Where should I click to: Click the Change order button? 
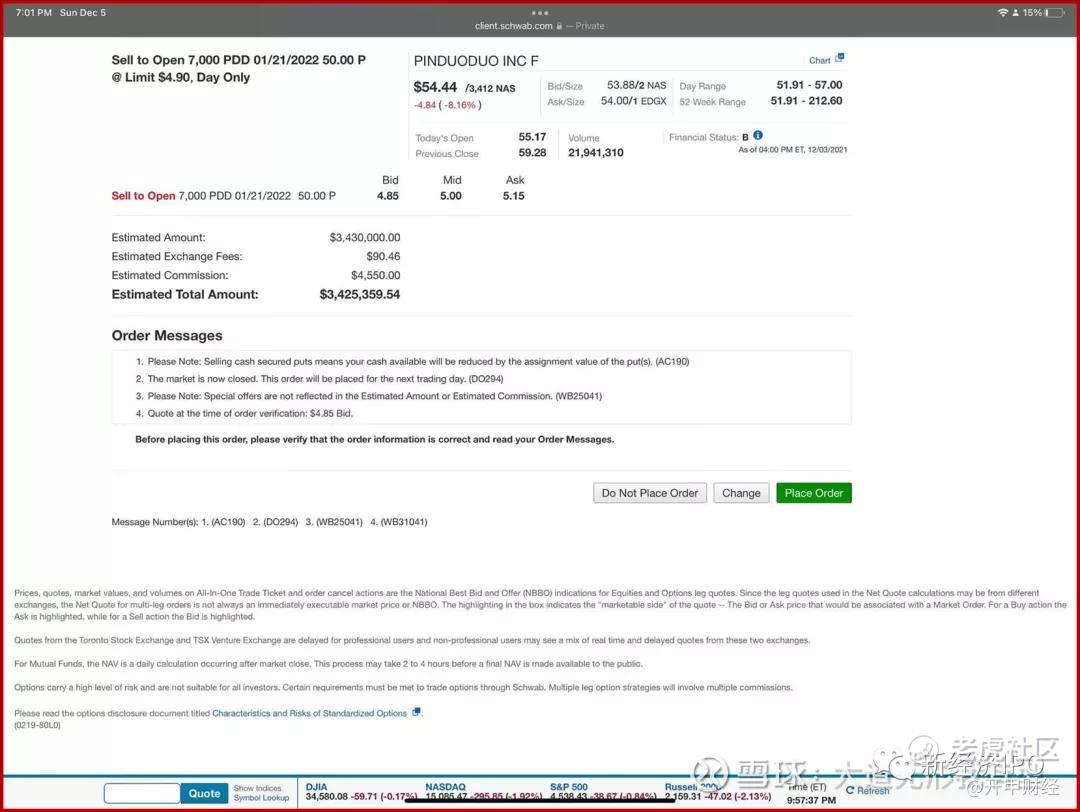pos(741,493)
